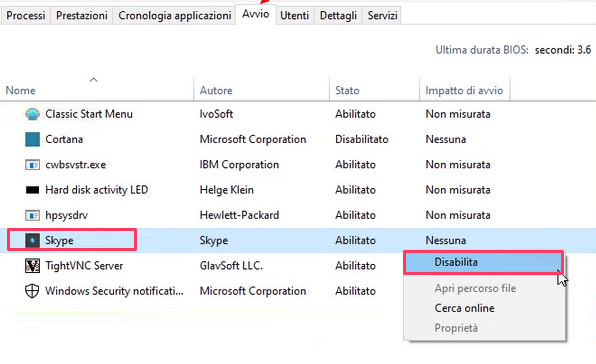The image size is (596, 364).
Task: Select the Hard disk activity LED name
Action: (x=97, y=190)
